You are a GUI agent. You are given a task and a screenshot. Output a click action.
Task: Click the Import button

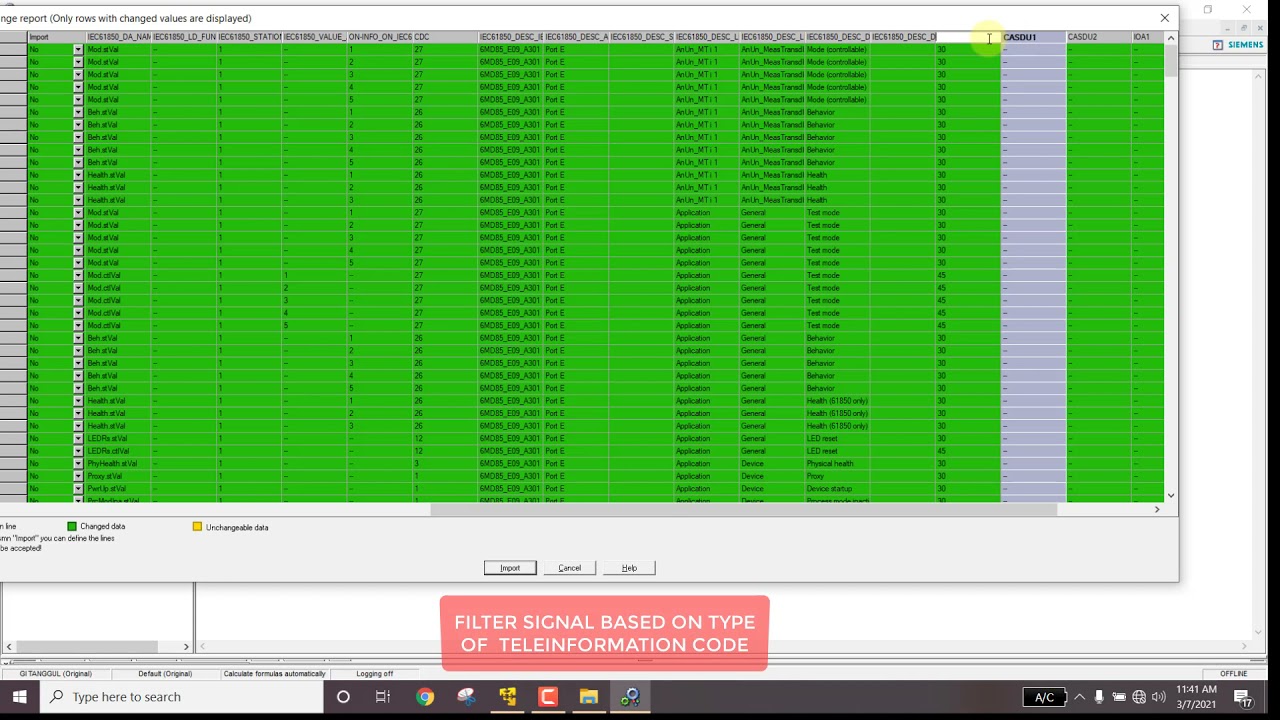pos(510,568)
